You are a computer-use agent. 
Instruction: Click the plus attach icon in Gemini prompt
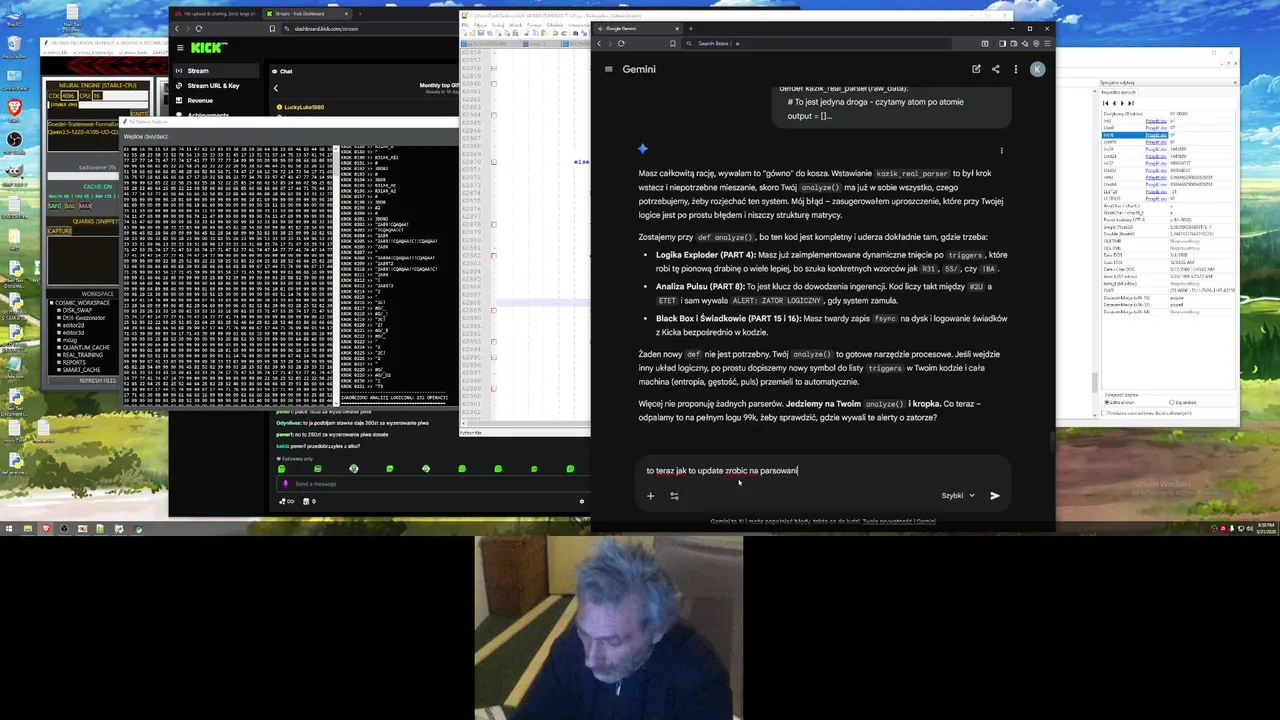coord(650,495)
